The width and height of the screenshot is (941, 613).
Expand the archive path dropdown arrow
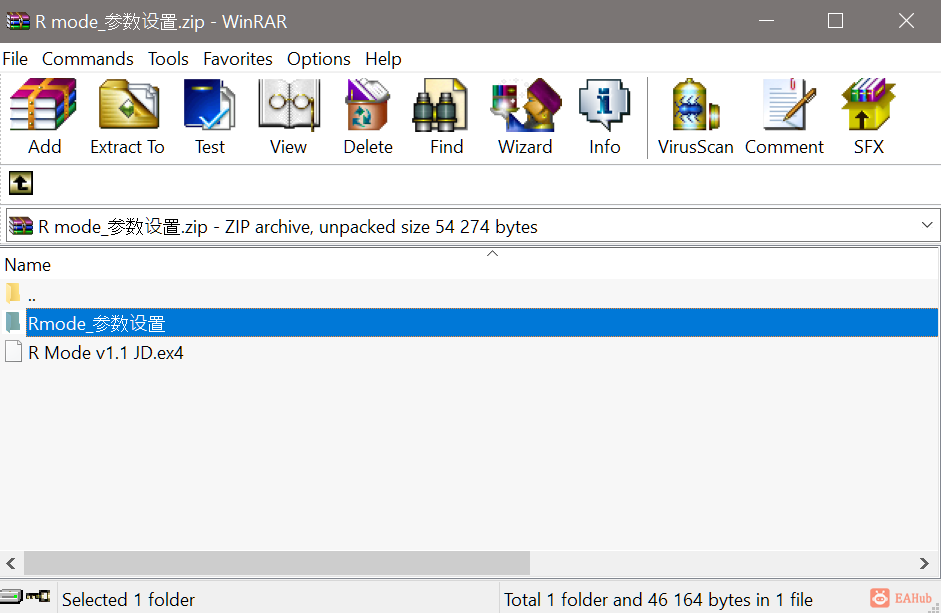point(927,225)
